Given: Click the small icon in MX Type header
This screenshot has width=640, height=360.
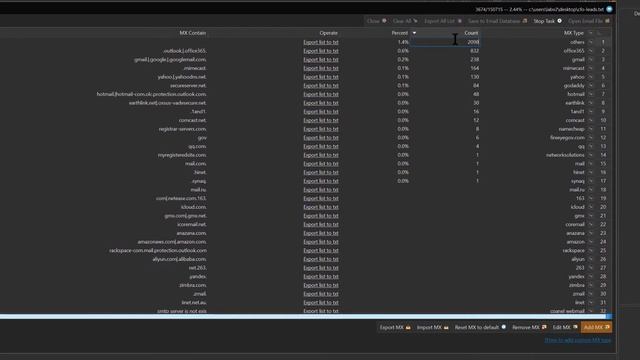Looking at the screenshot, I should pyautogui.click(x=590, y=33).
